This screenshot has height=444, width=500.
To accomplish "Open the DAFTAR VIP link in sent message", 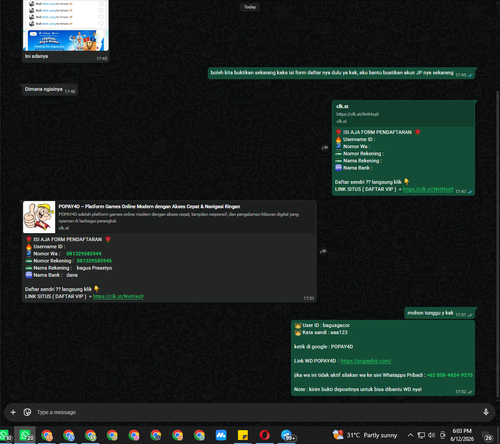I will click(x=428, y=189).
